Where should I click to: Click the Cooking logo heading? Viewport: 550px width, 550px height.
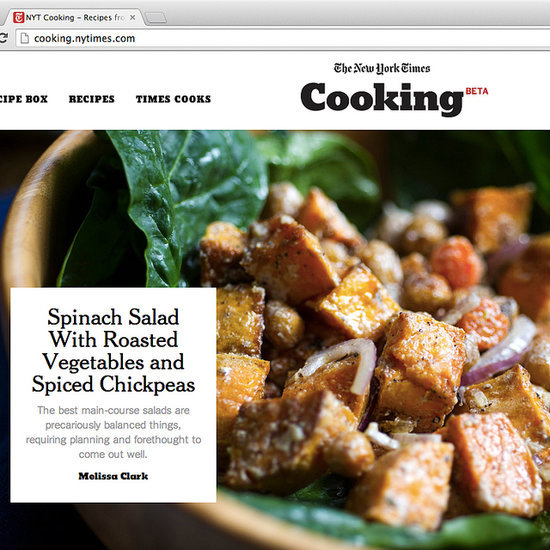tap(382, 99)
